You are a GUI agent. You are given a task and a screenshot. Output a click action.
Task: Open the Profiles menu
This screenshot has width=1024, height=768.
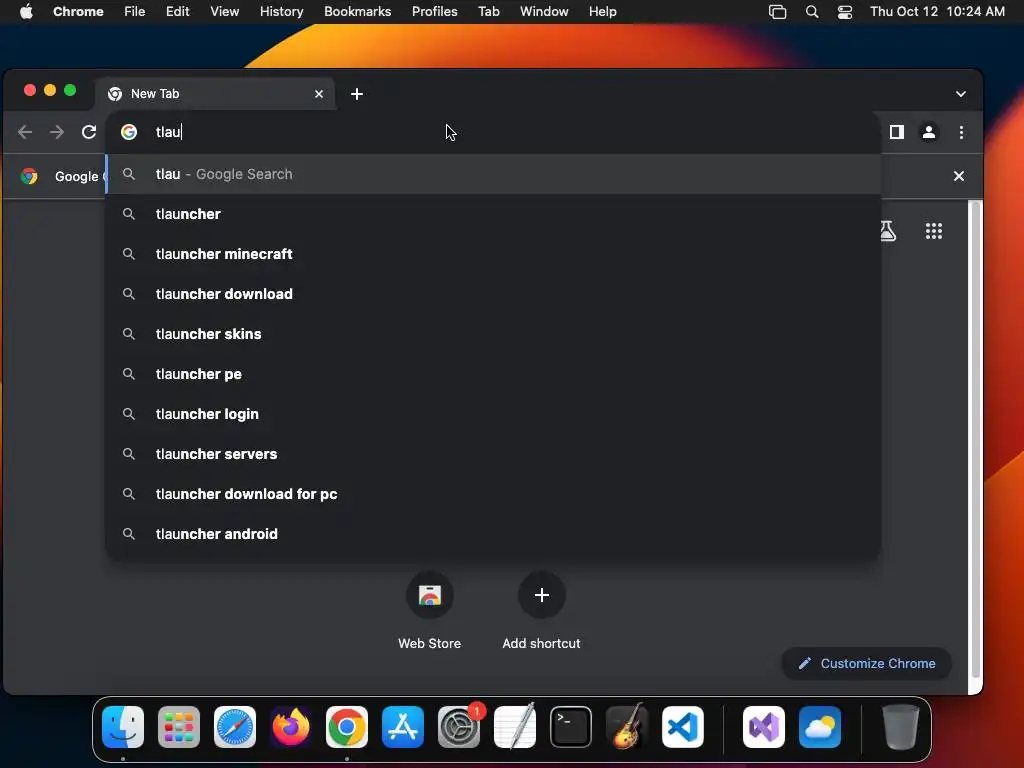(434, 12)
